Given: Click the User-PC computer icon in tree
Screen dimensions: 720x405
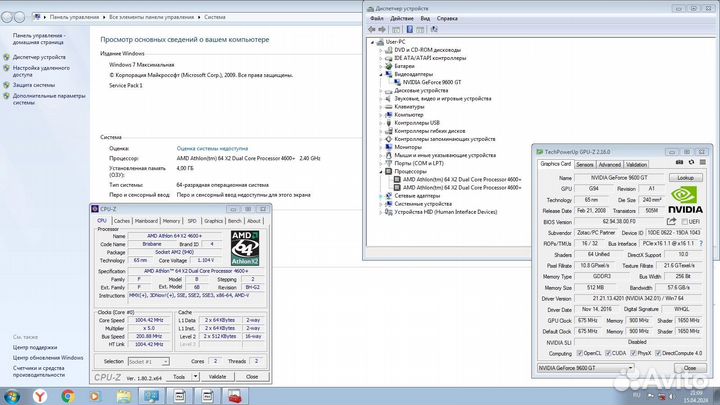Looking at the screenshot, I should point(380,42).
